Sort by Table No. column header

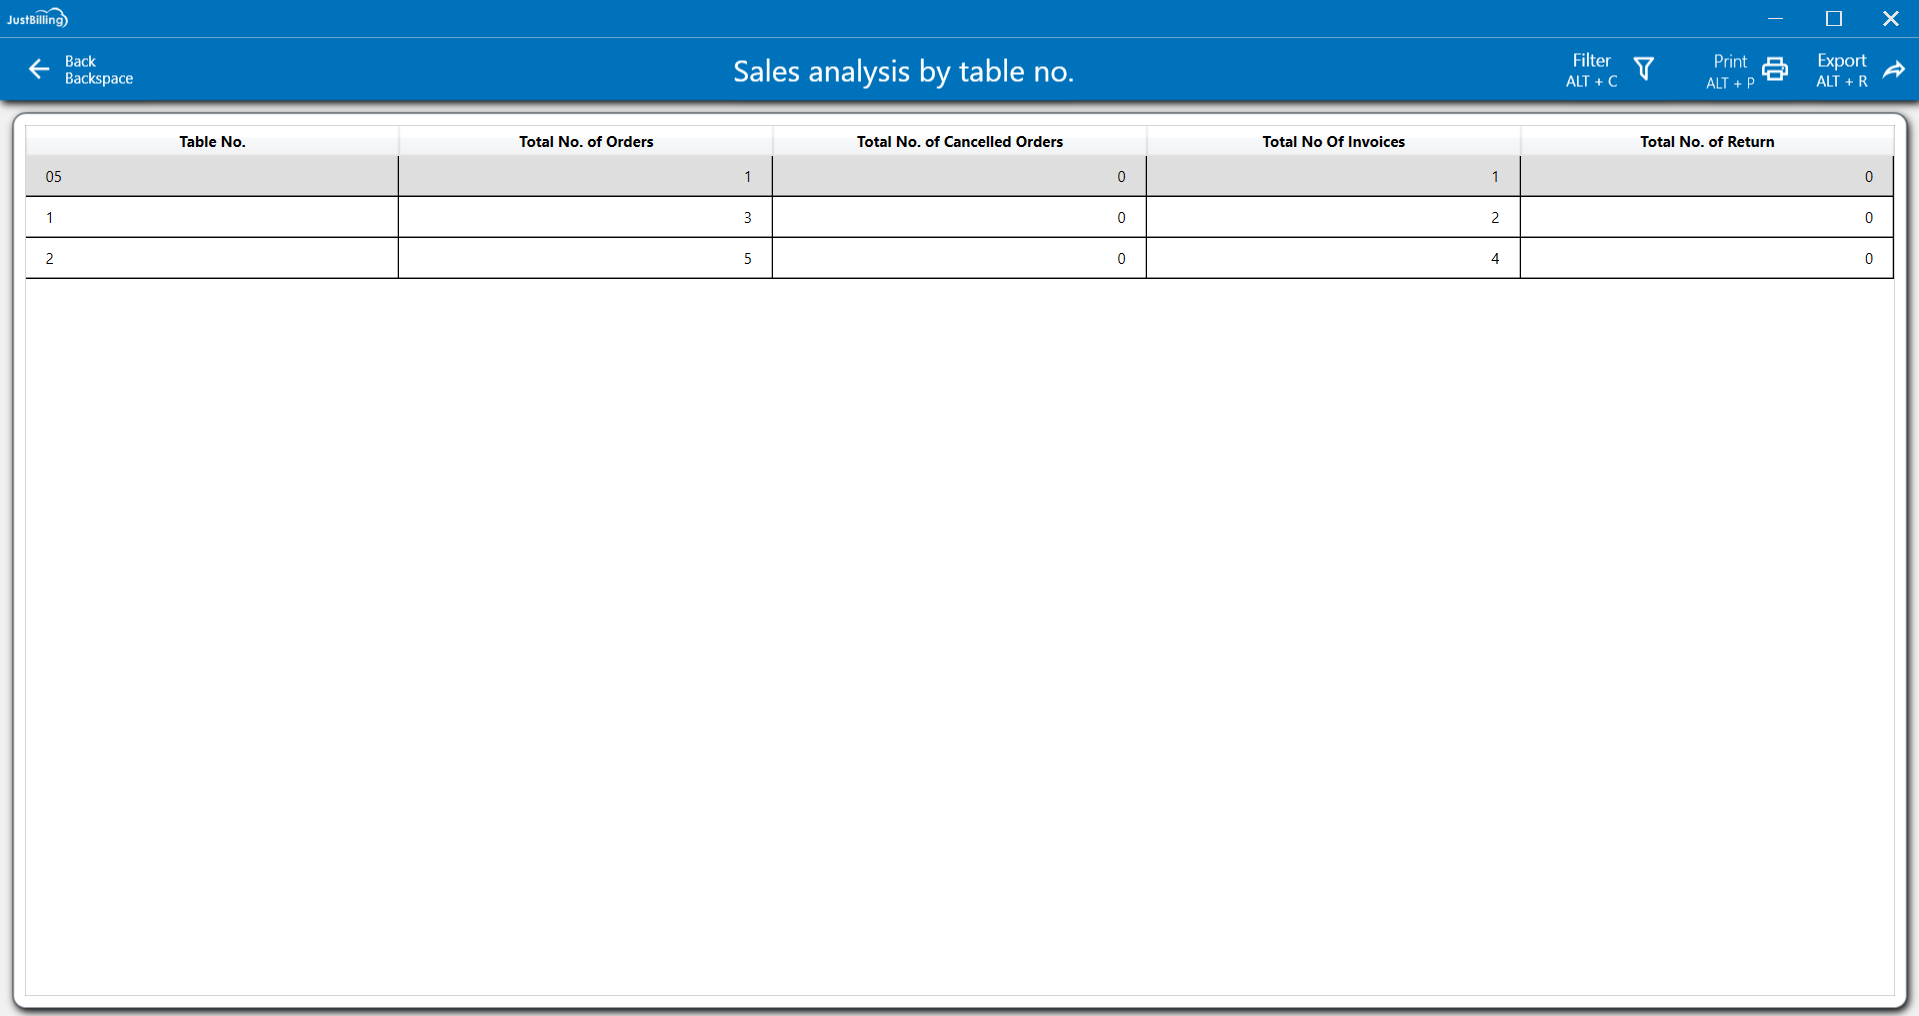pyautogui.click(x=212, y=142)
